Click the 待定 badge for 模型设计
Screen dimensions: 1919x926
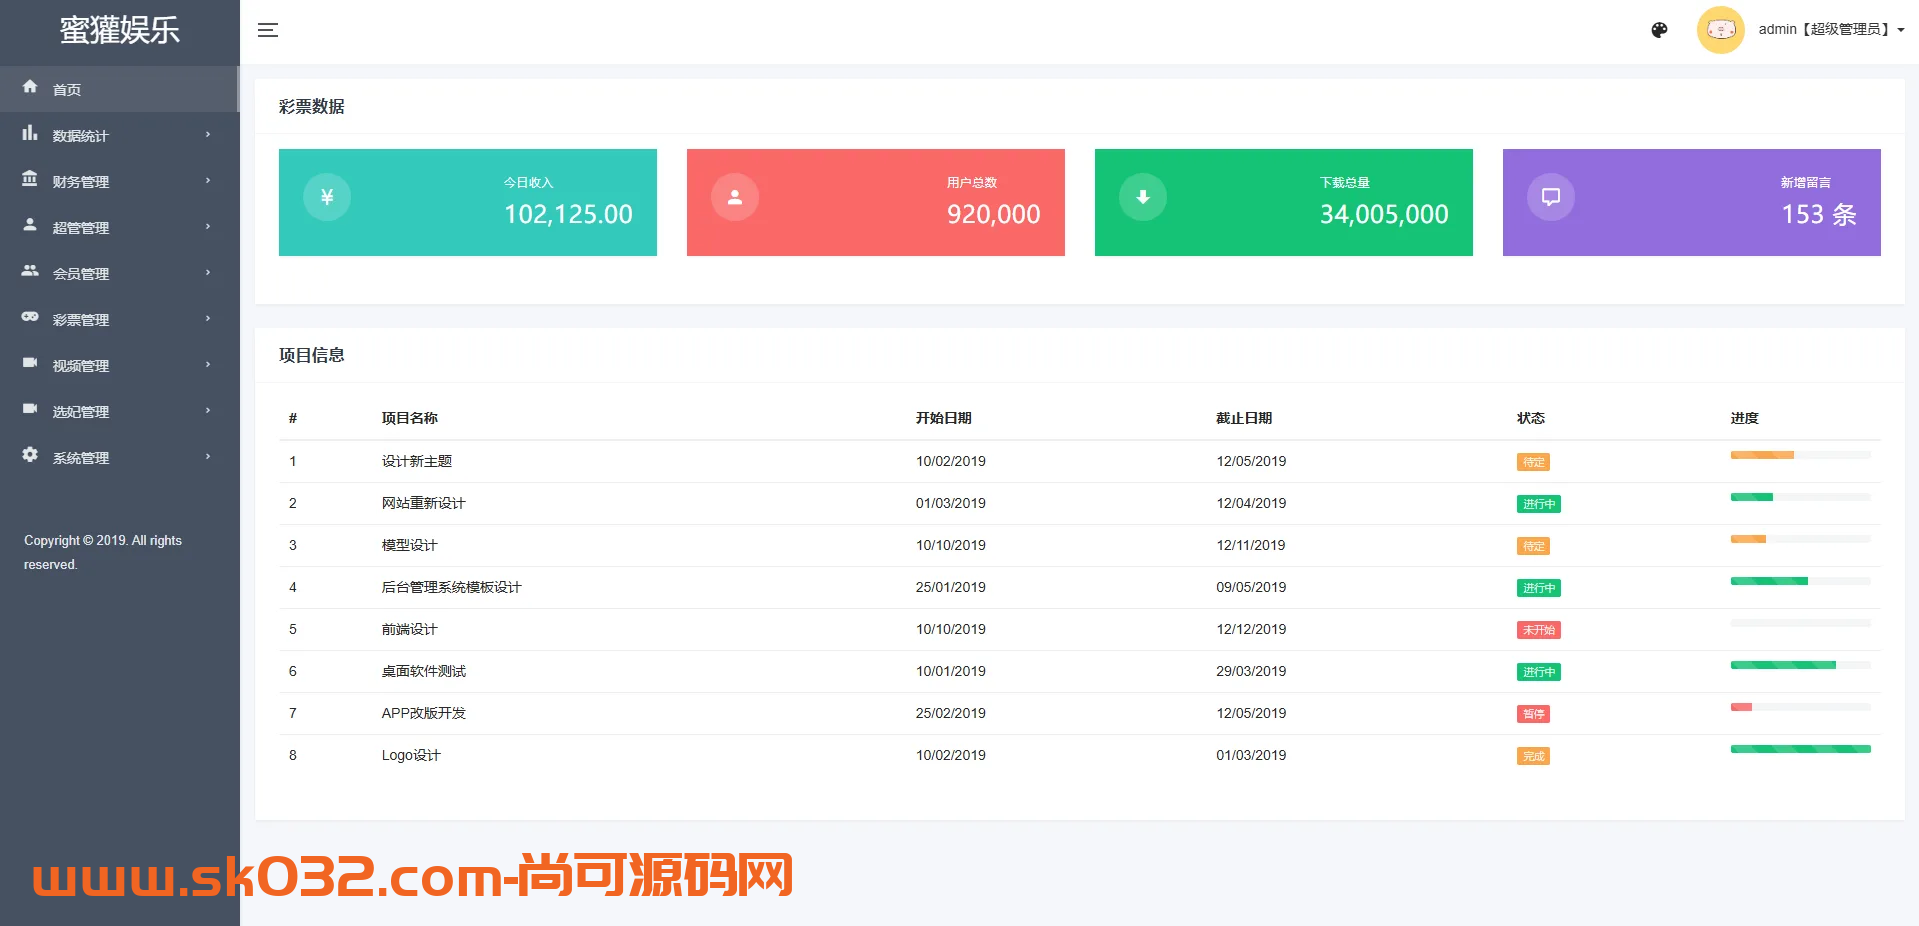[1533, 546]
